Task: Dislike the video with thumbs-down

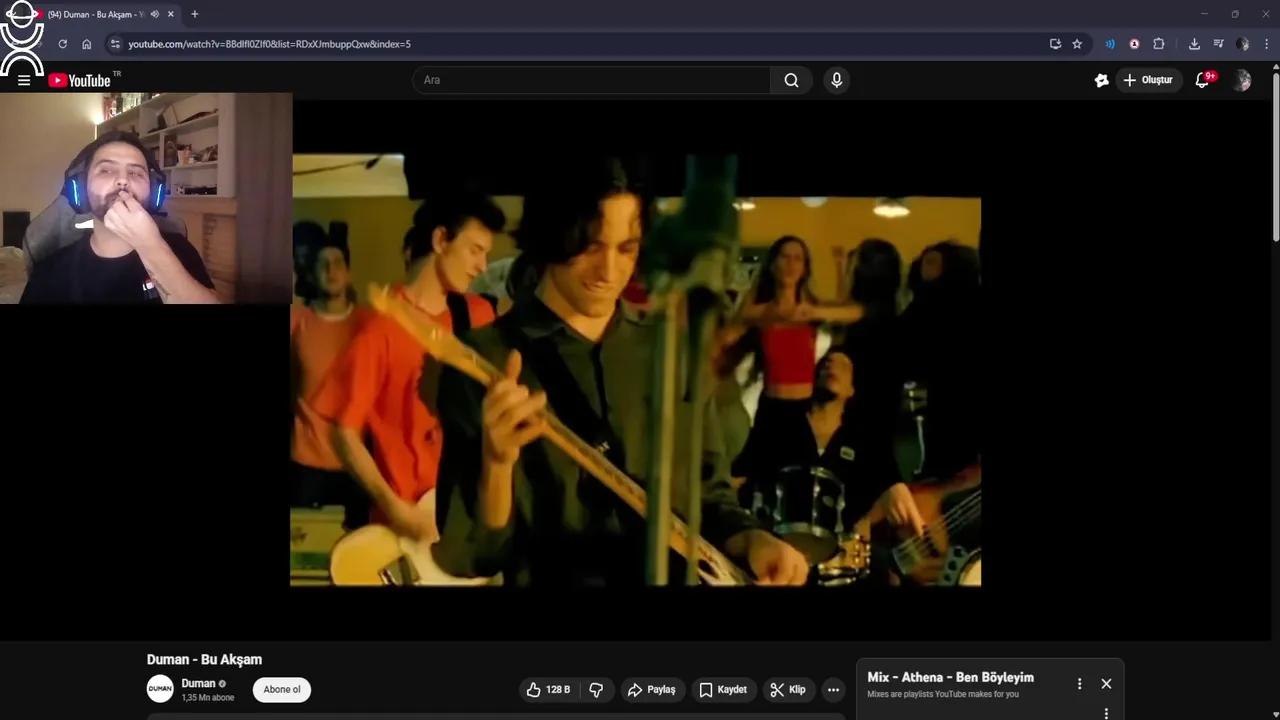Action: [596, 689]
